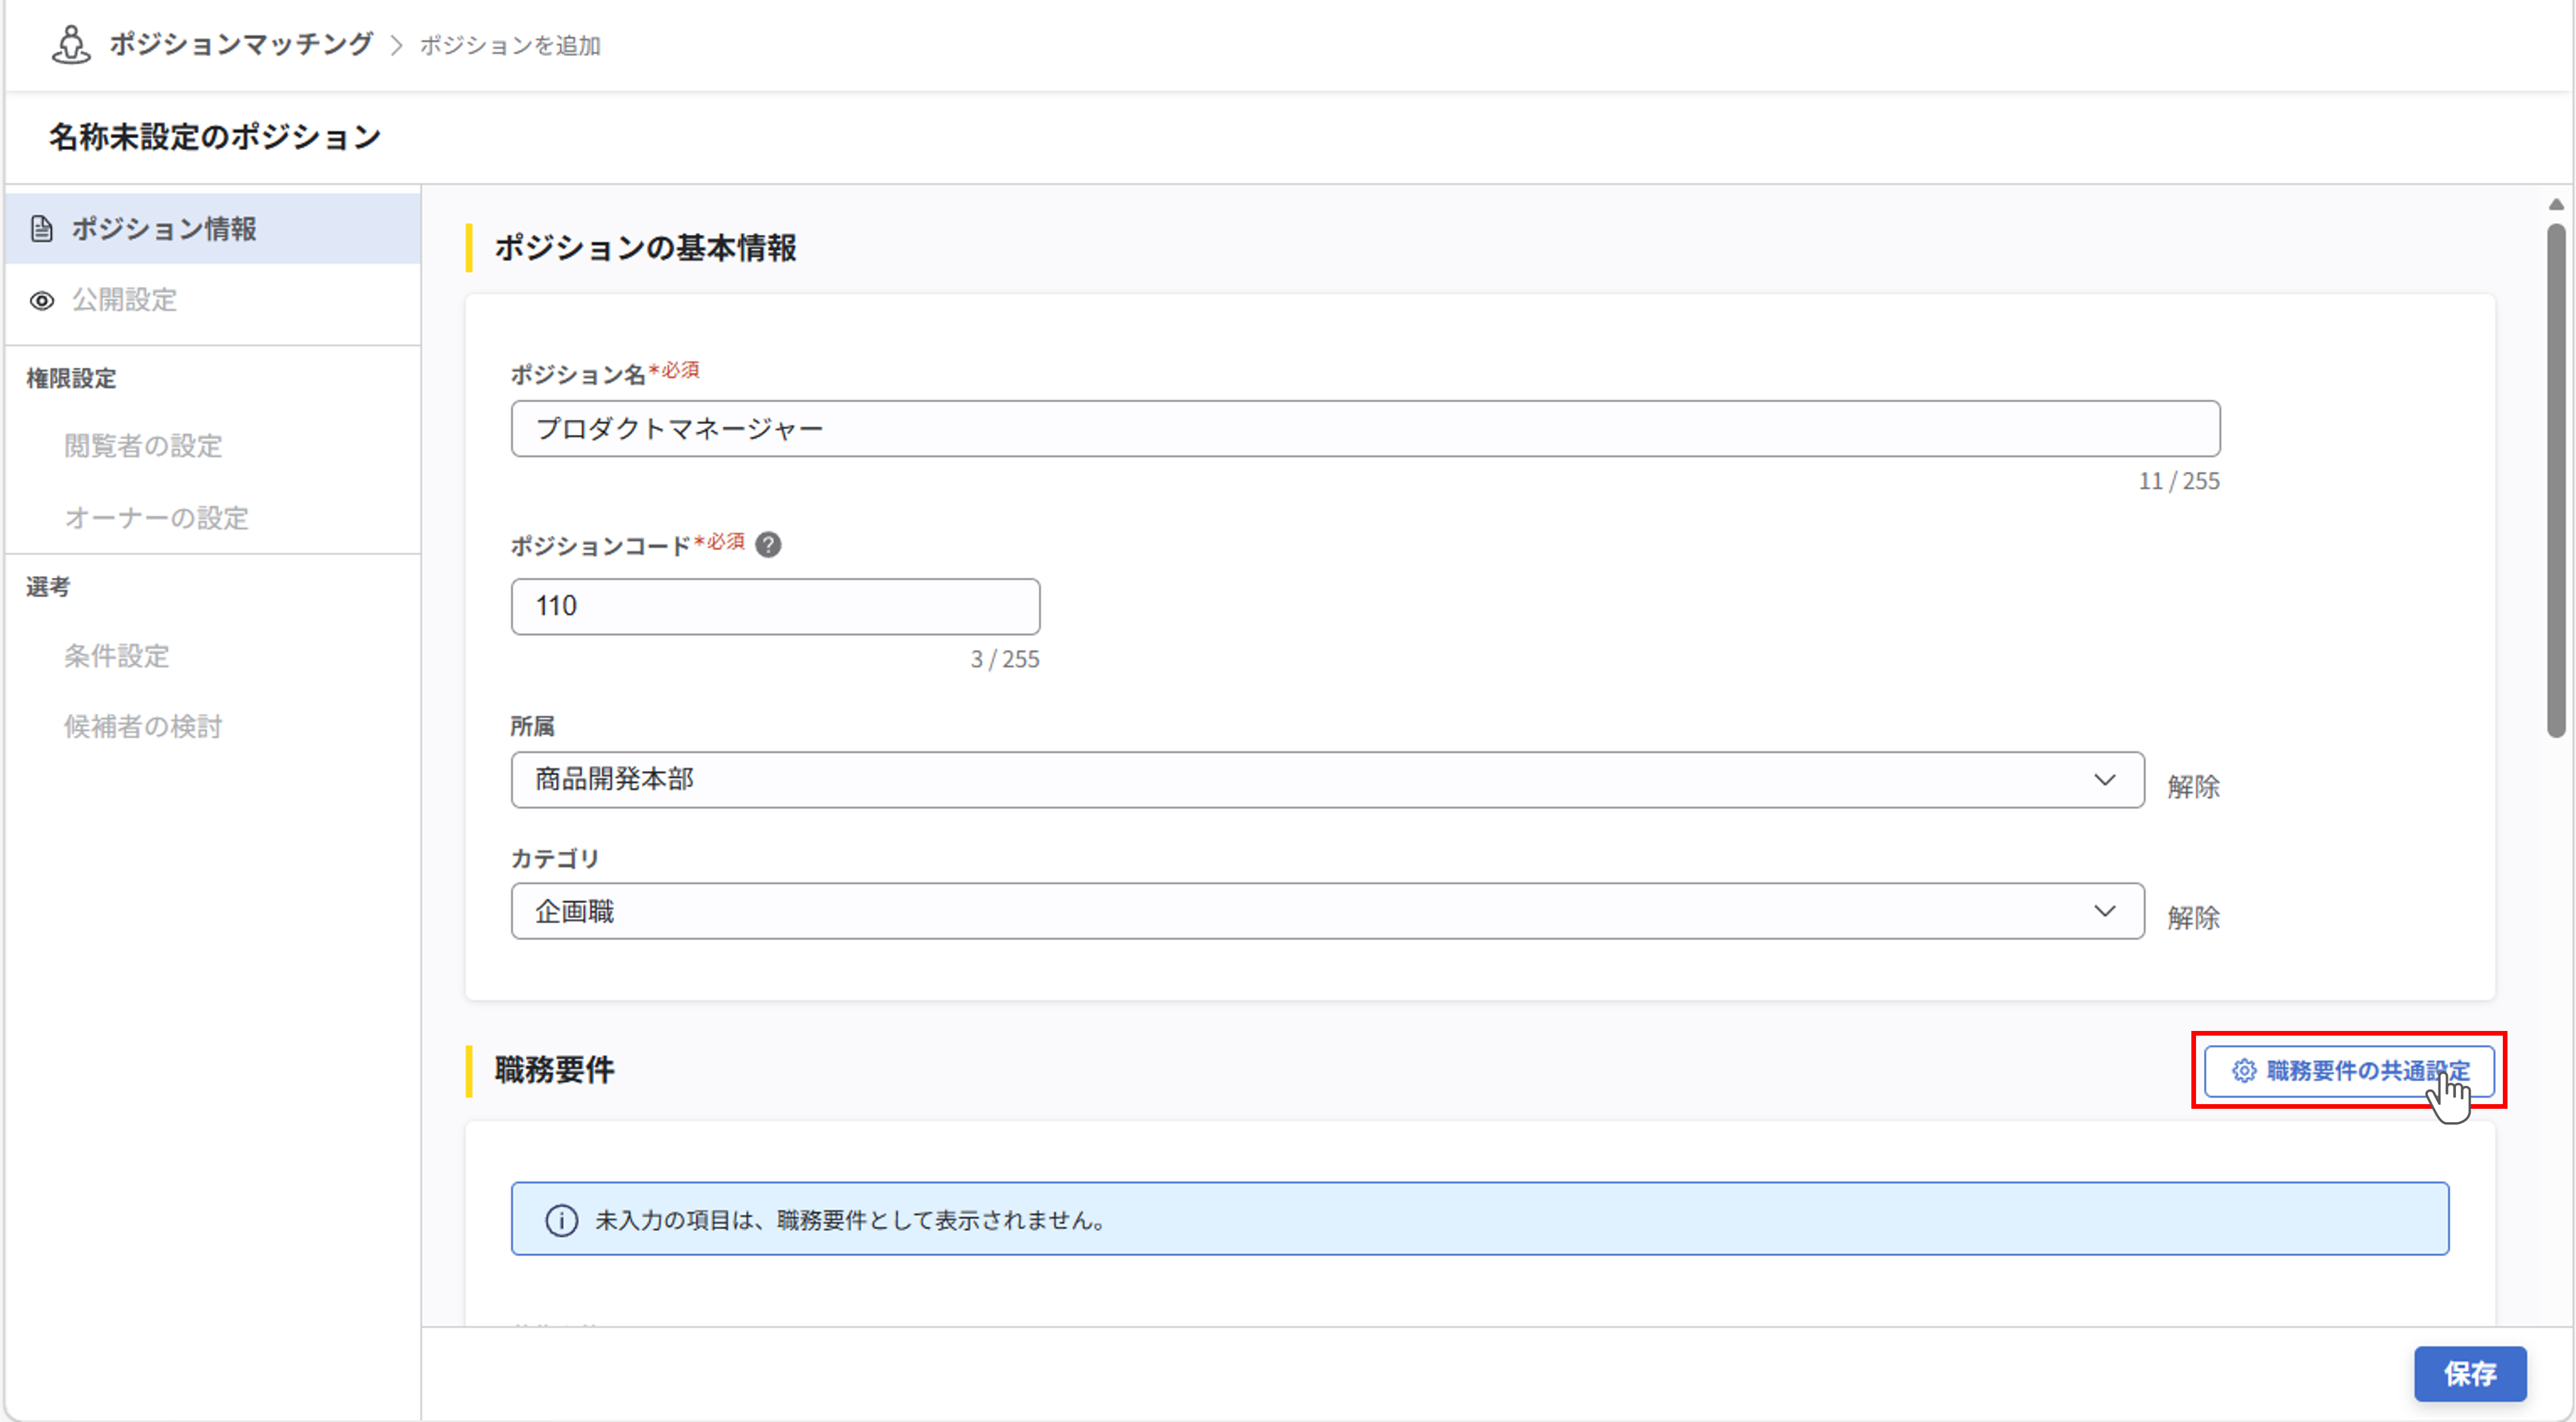
Task: Open 職務要件の共通設定 button
Action: pyautogui.click(x=2349, y=1071)
